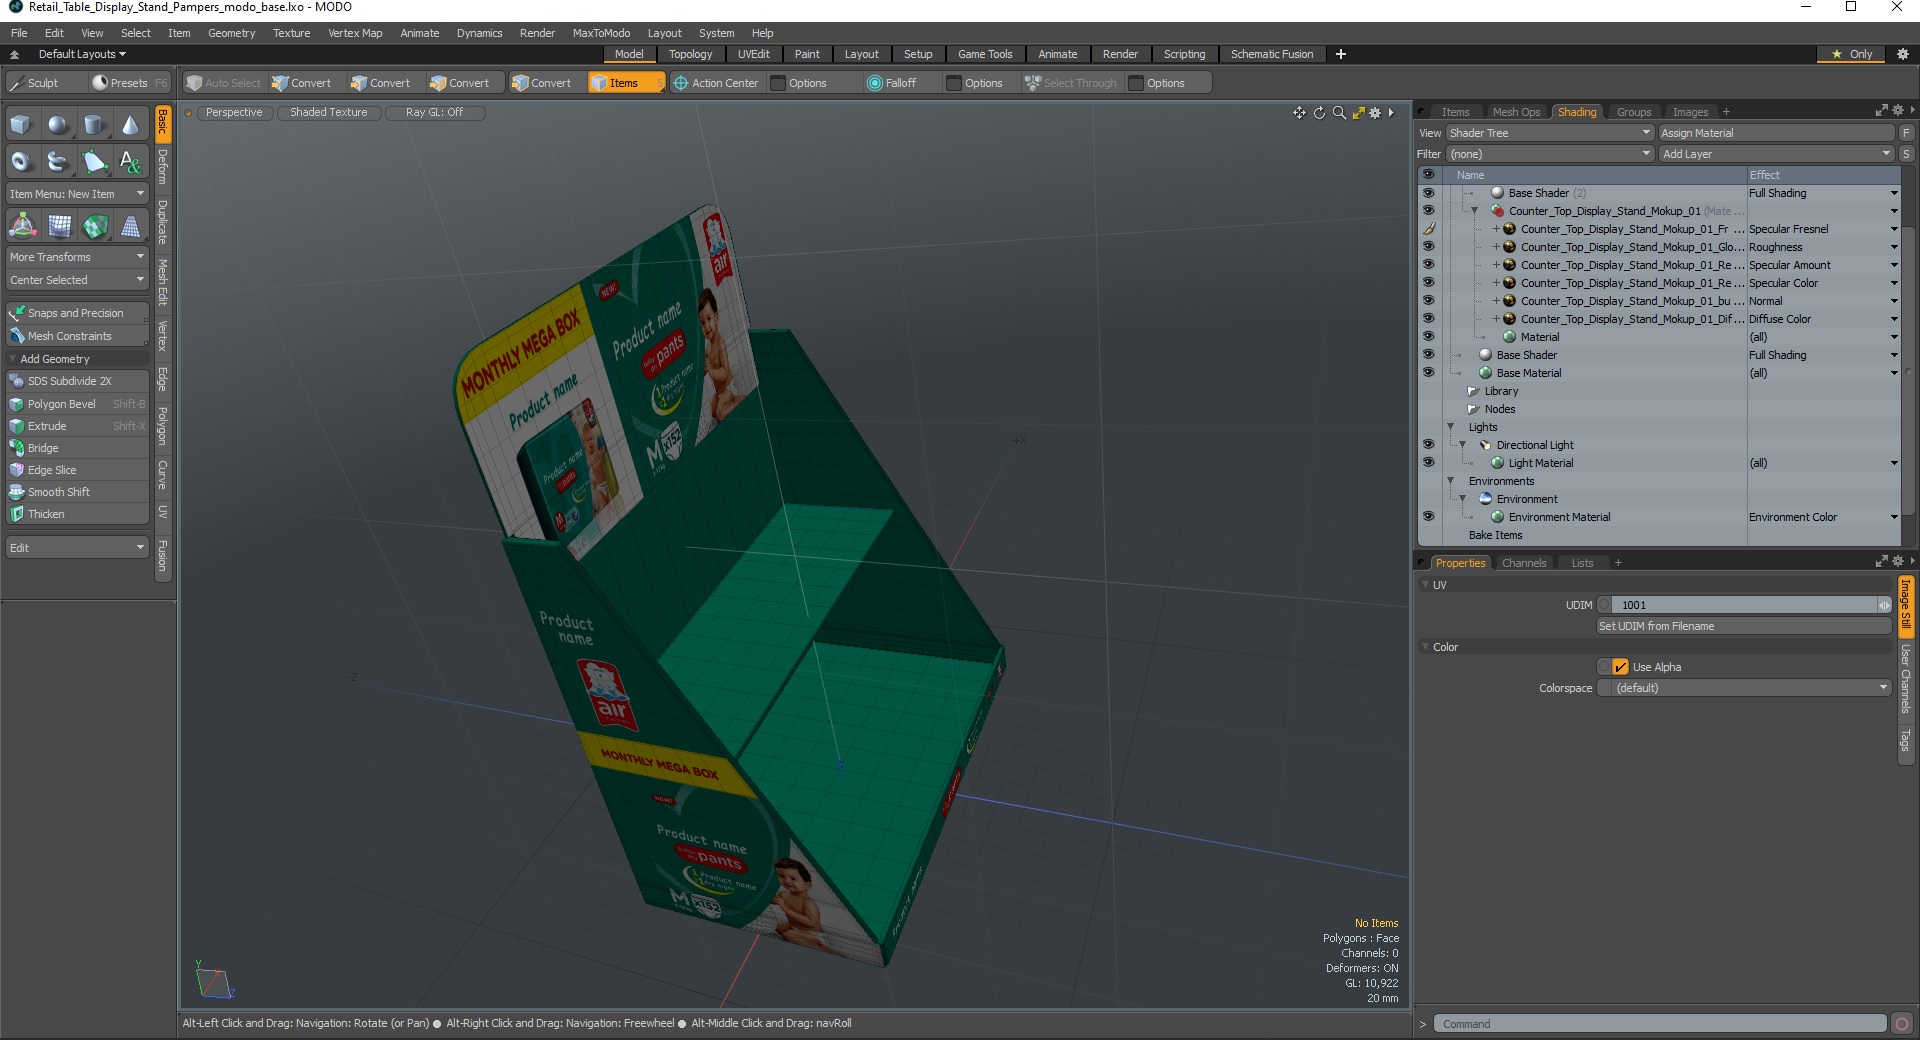Open the Shader Tree view dropdown
The height and width of the screenshot is (1040, 1920).
(1549, 133)
